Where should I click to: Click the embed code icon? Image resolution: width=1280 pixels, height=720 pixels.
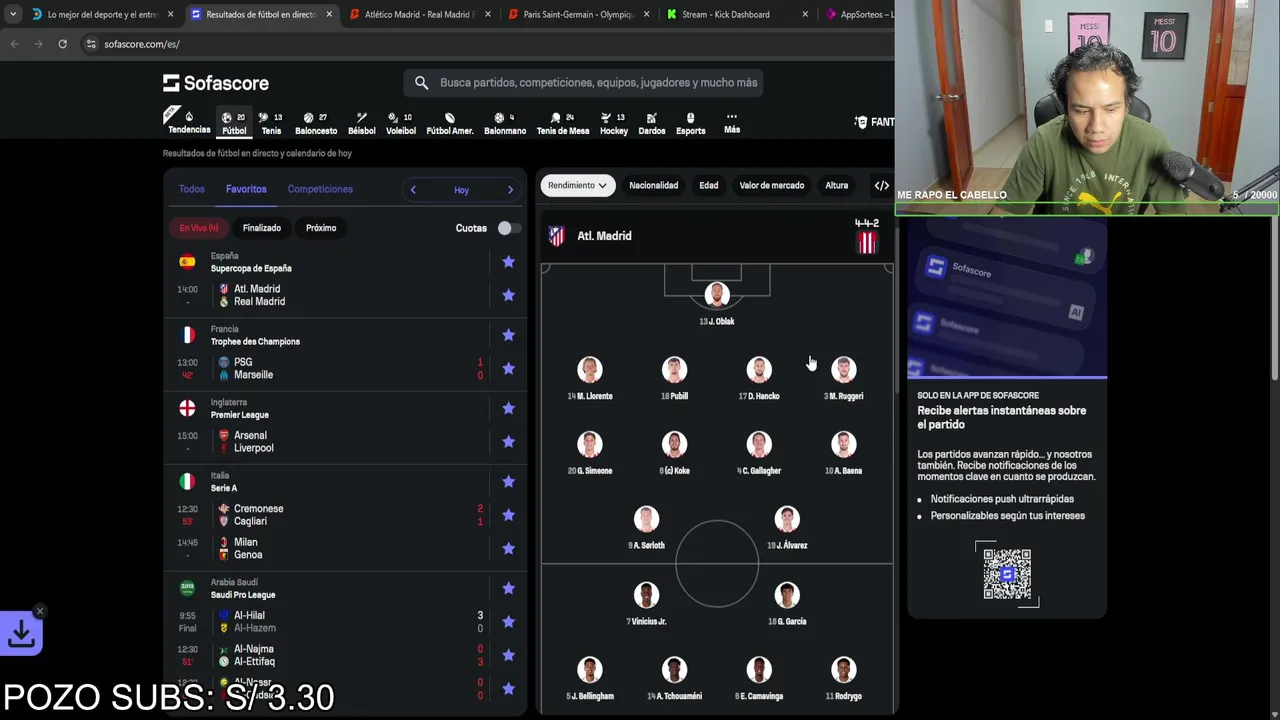click(x=882, y=185)
